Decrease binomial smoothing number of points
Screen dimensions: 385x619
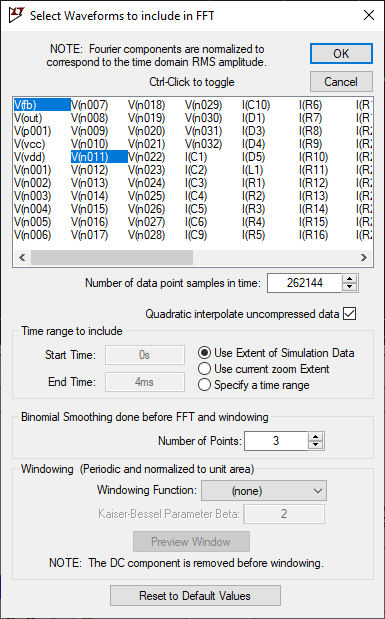(315, 445)
